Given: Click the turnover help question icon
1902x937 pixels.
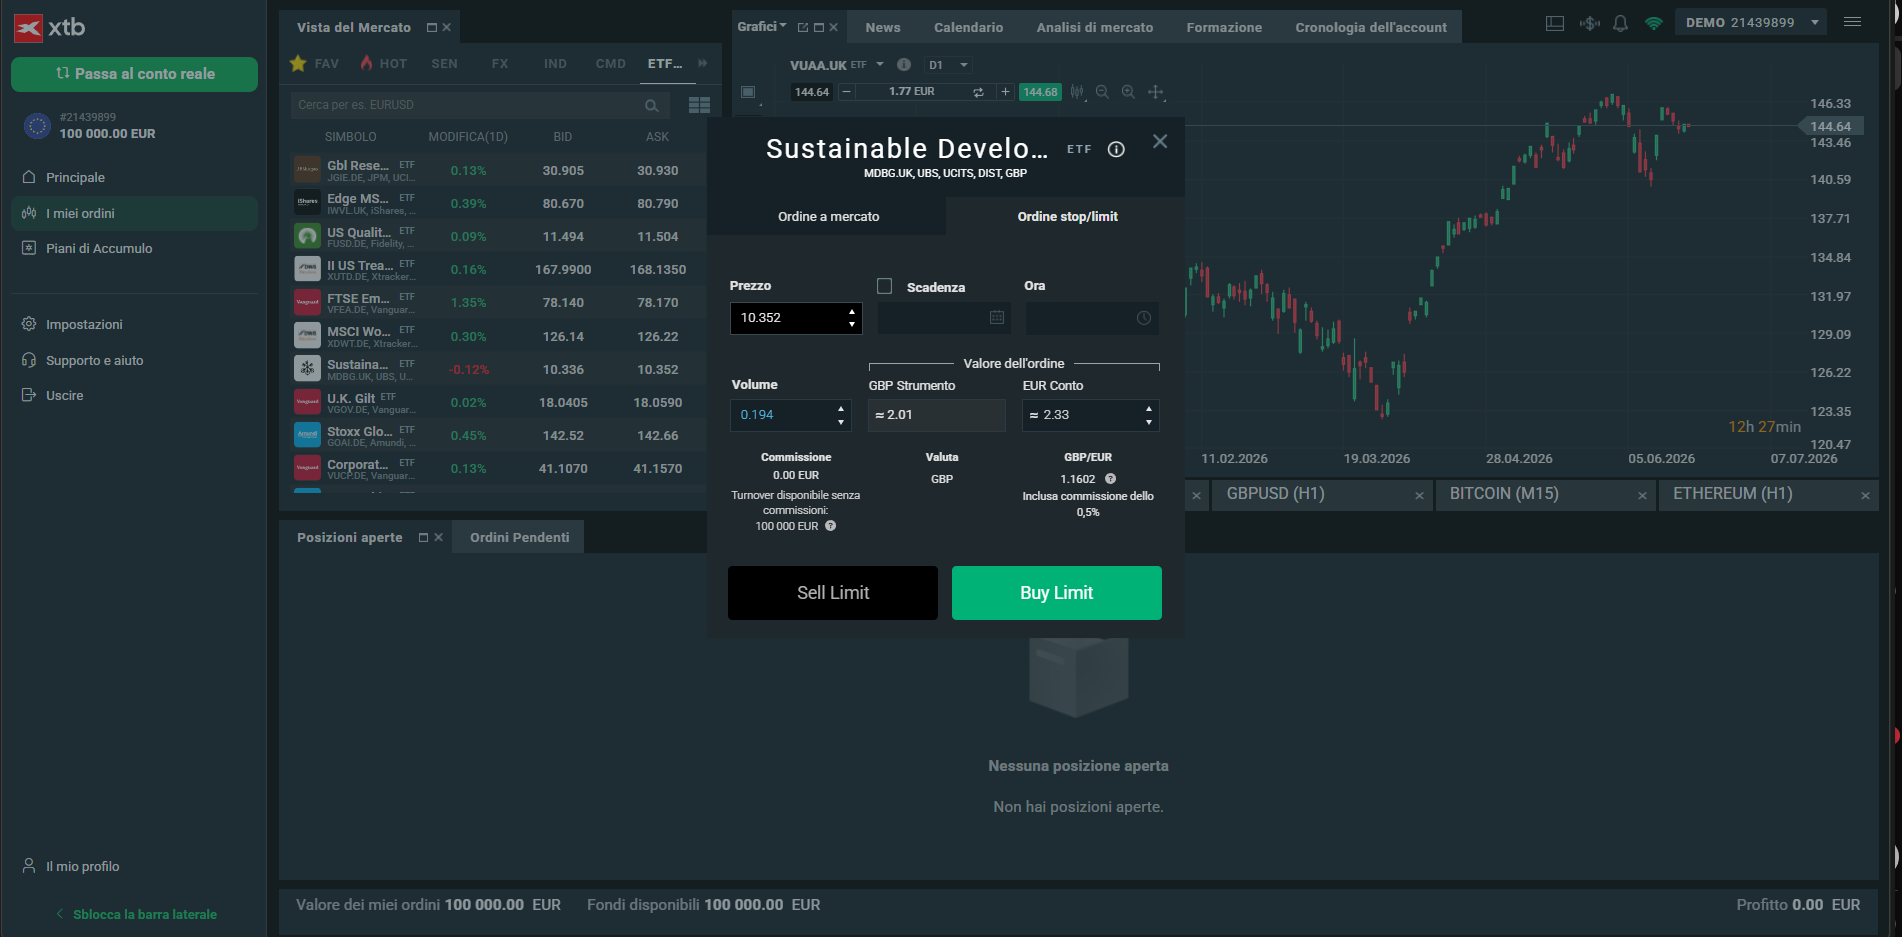Looking at the screenshot, I should [x=830, y=526].
